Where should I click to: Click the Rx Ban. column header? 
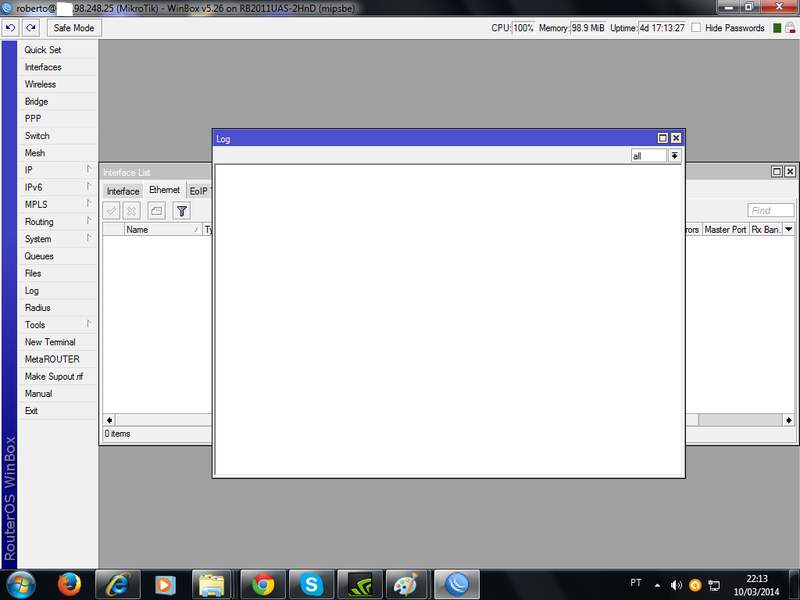coord(765,230)
